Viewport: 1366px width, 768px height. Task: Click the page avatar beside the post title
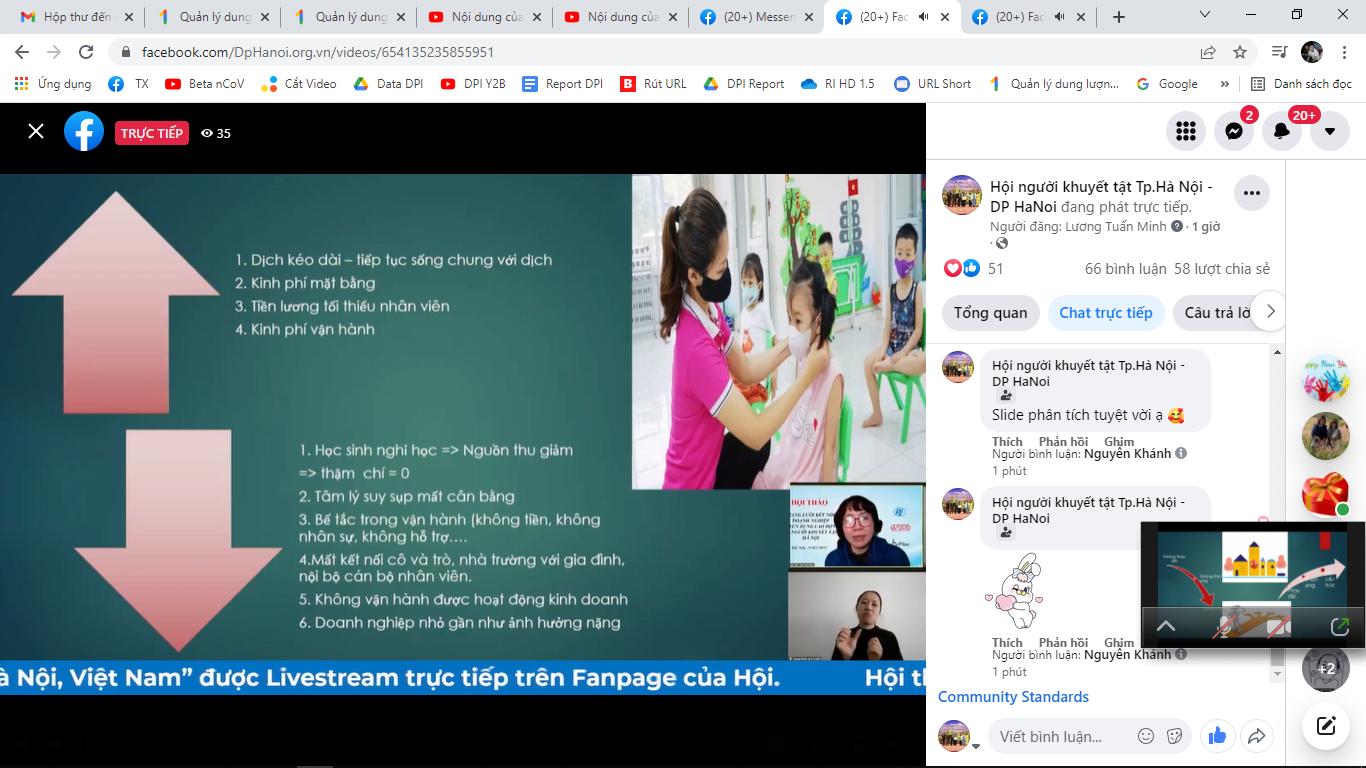point(962,195)
